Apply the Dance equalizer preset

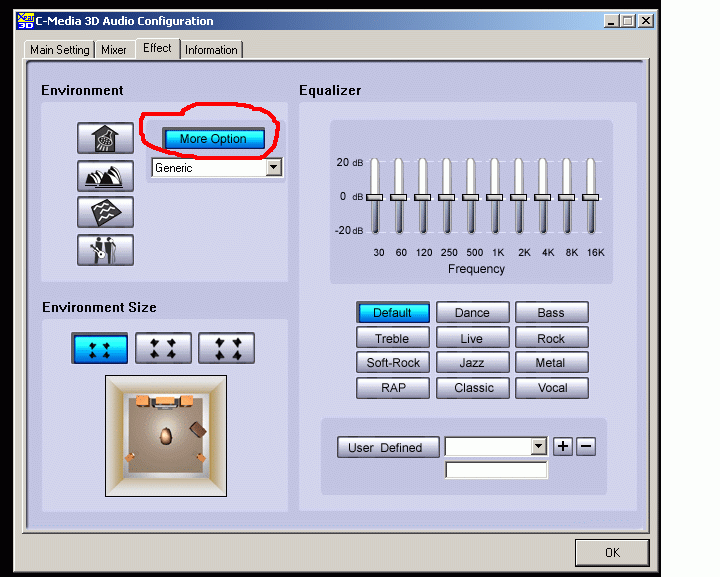(472, 313)
